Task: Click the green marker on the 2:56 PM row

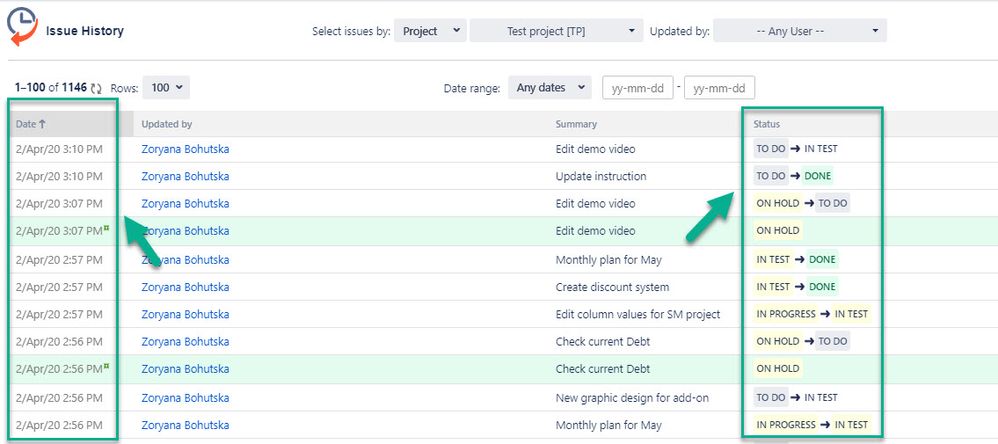Action: click(x=106, y=366)
